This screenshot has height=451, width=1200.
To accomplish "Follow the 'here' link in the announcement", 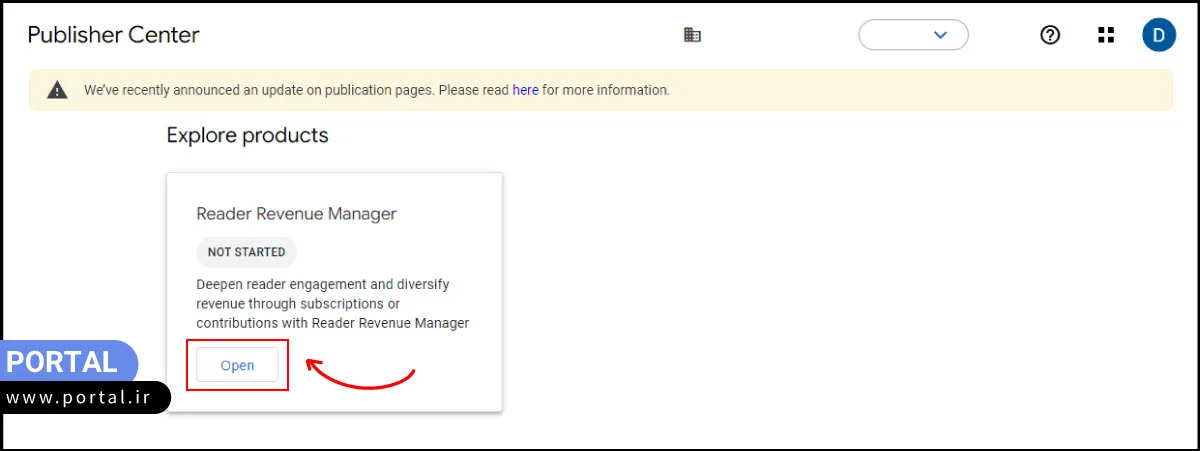I will 525,90.
